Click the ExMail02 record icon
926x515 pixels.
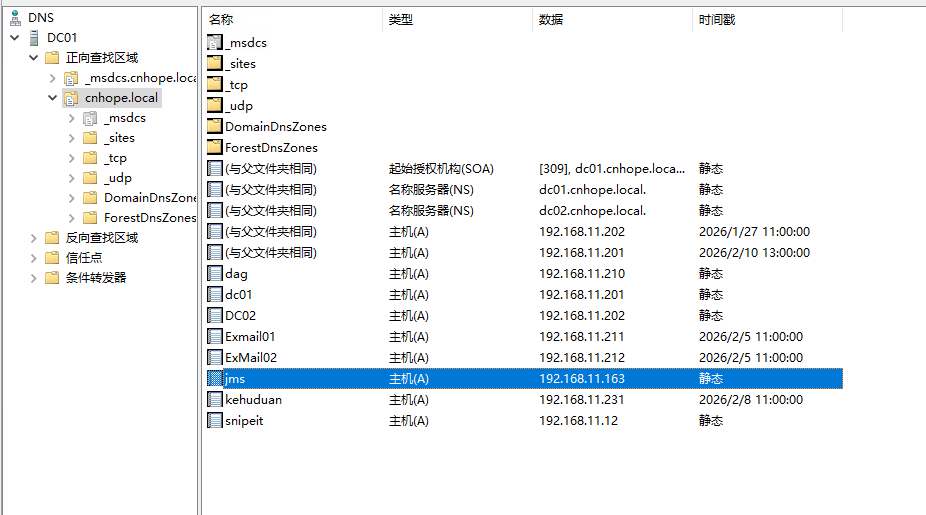coord(215,357)
